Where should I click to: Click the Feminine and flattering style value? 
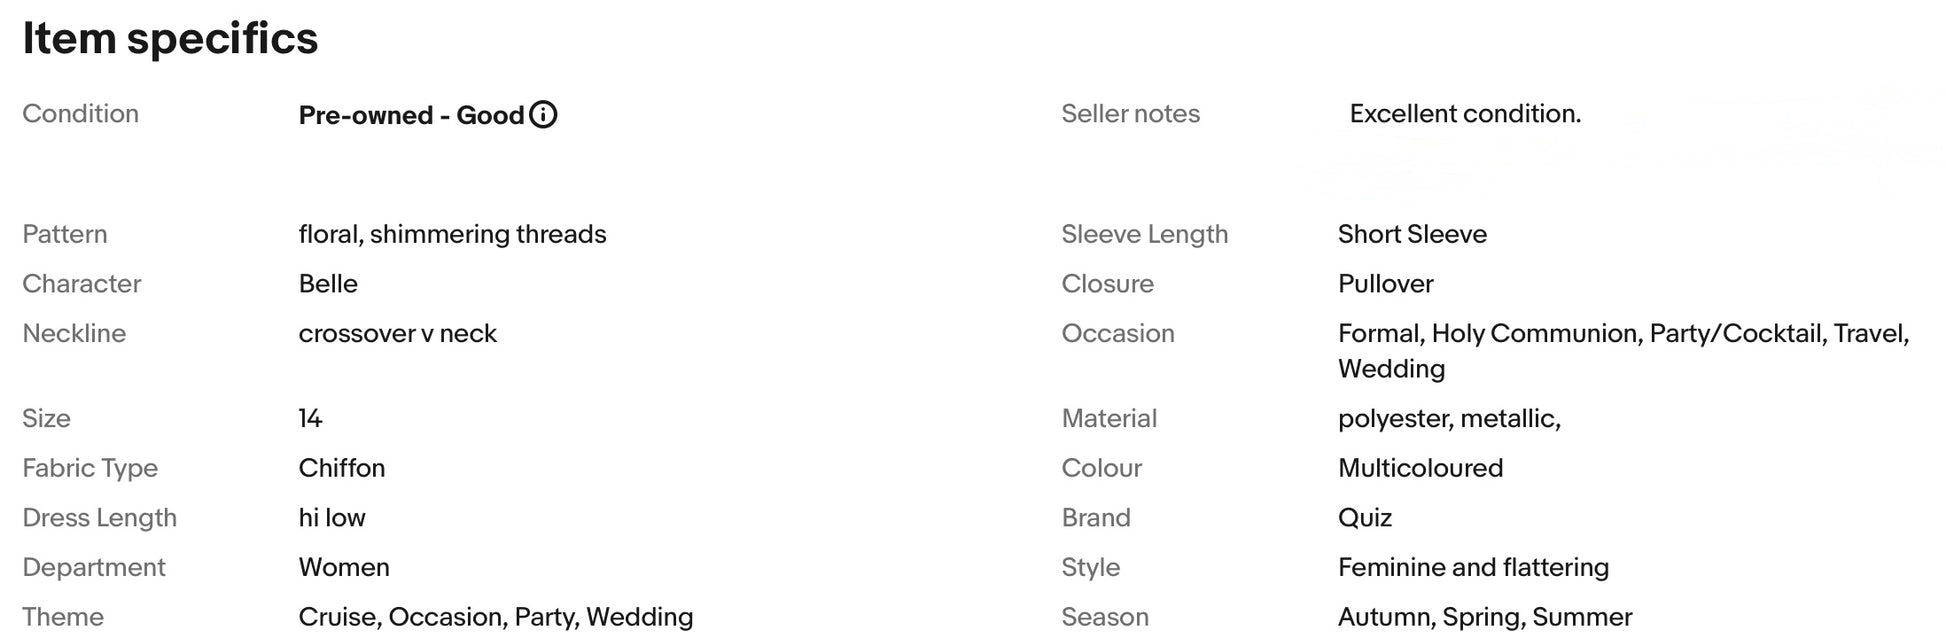tap(1474, 568)
